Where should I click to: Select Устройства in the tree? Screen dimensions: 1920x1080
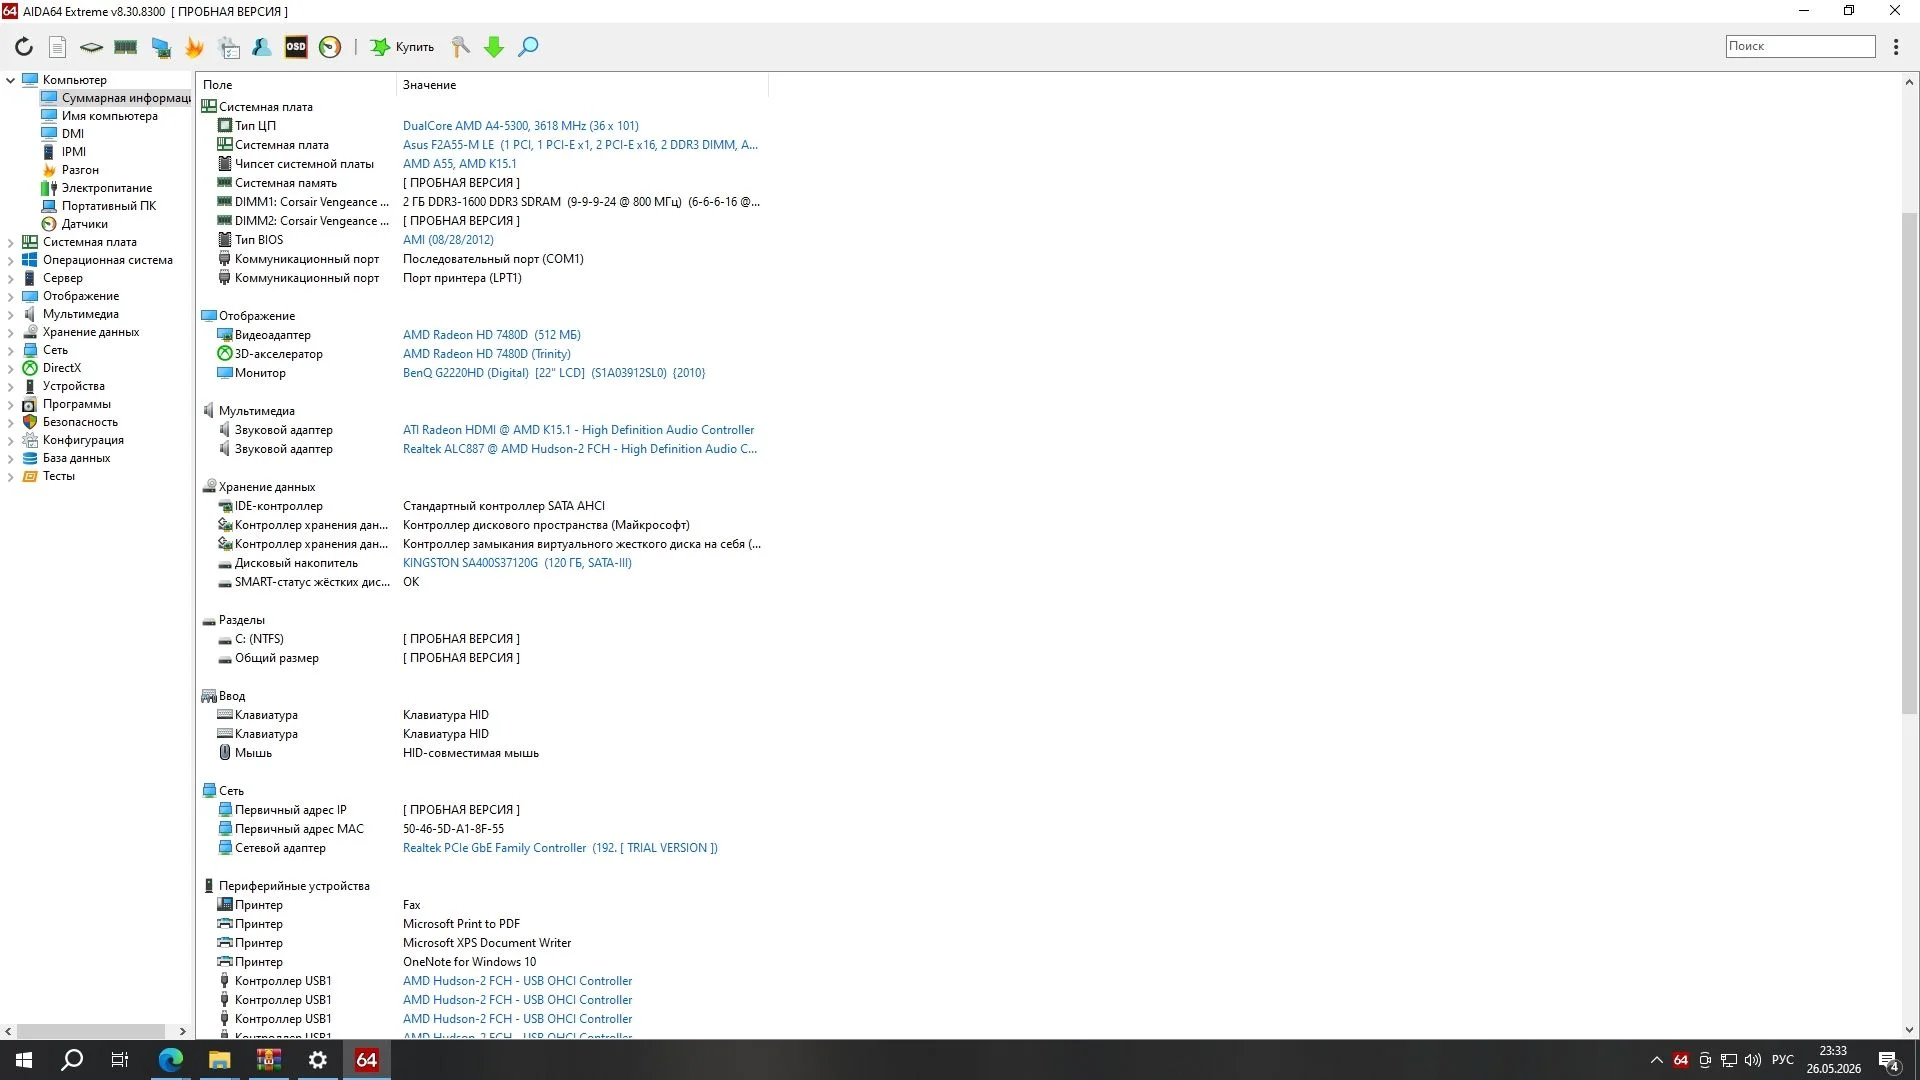pyautogui.click(x=64, y=386)
